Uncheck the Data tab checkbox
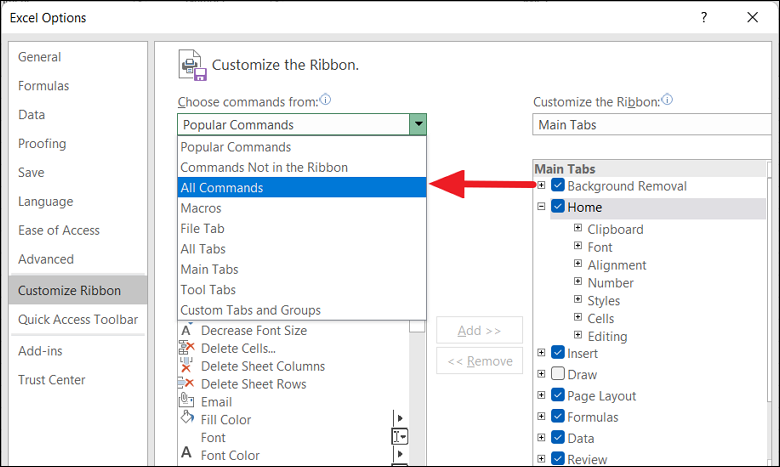This screenshot has width=780, height=467. point(558,438)
